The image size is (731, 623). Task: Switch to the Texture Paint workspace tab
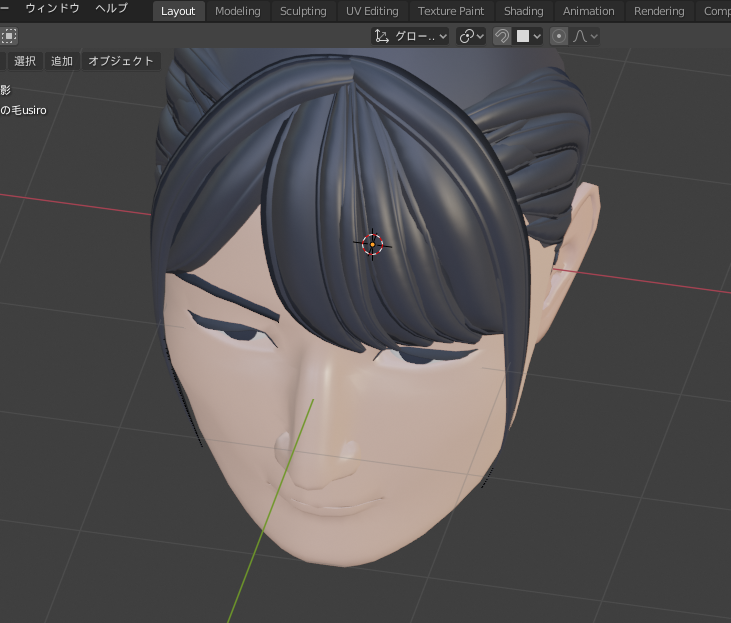(451, 11)
